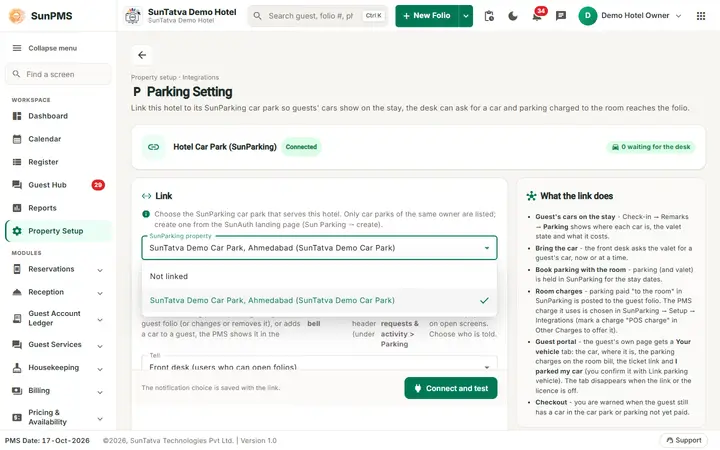Click the Find a screen field
This screenshot has width=720, height=450.
(x=58, y=74)
